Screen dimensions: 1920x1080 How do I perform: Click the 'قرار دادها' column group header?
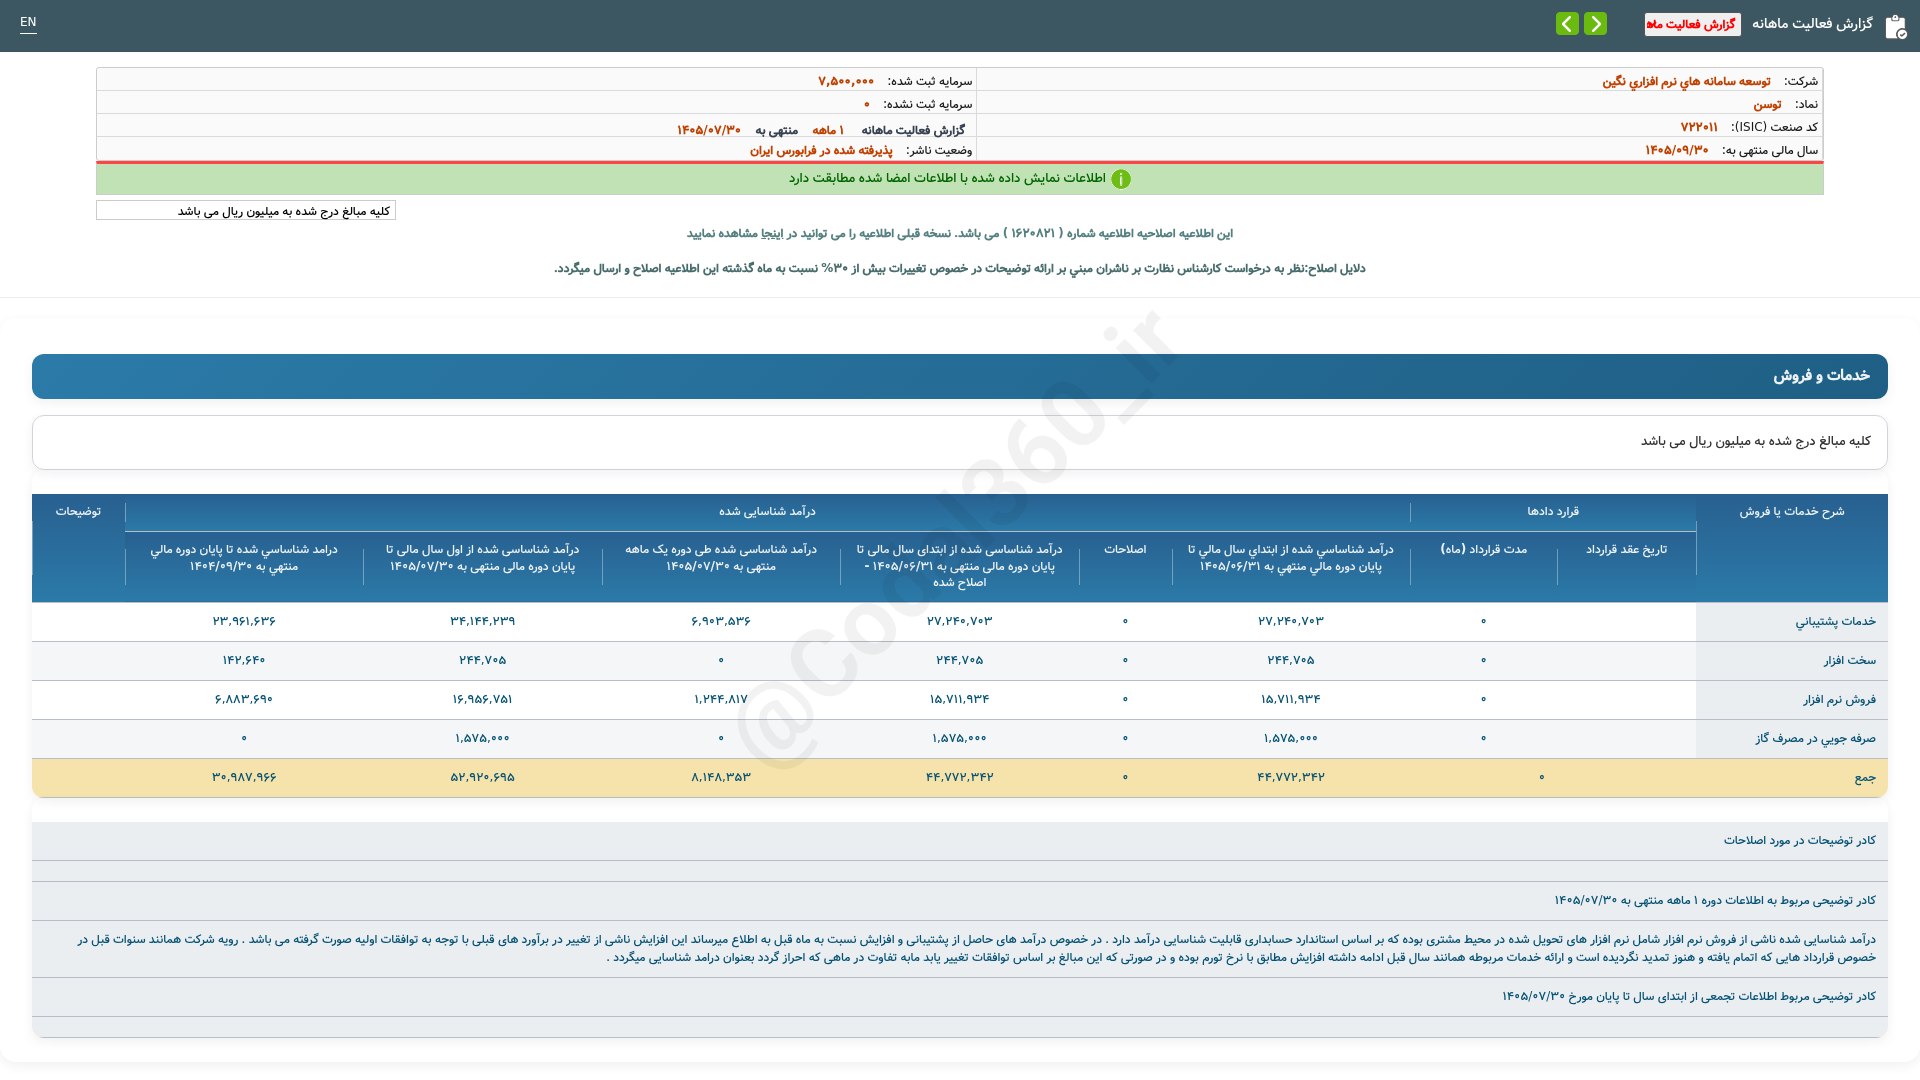1553,511
